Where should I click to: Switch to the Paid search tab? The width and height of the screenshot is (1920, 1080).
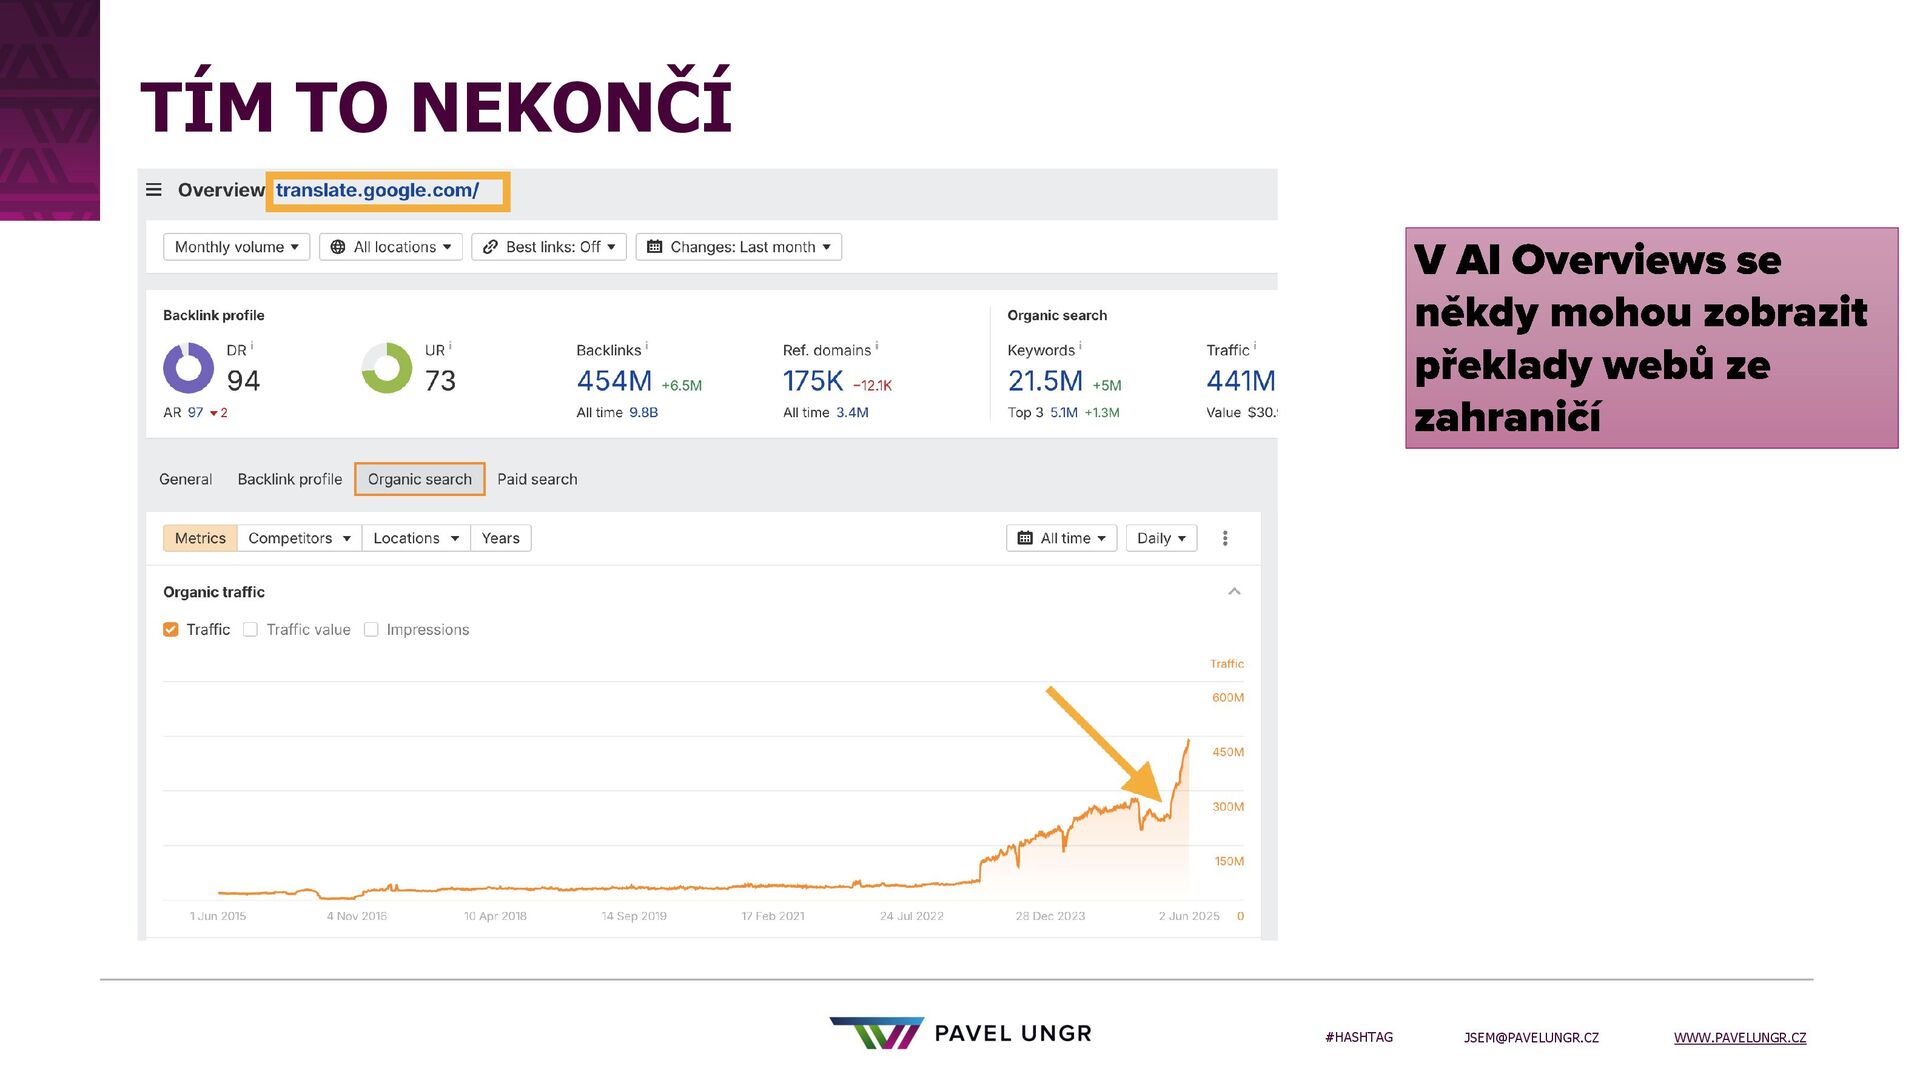tap(537, 480)
